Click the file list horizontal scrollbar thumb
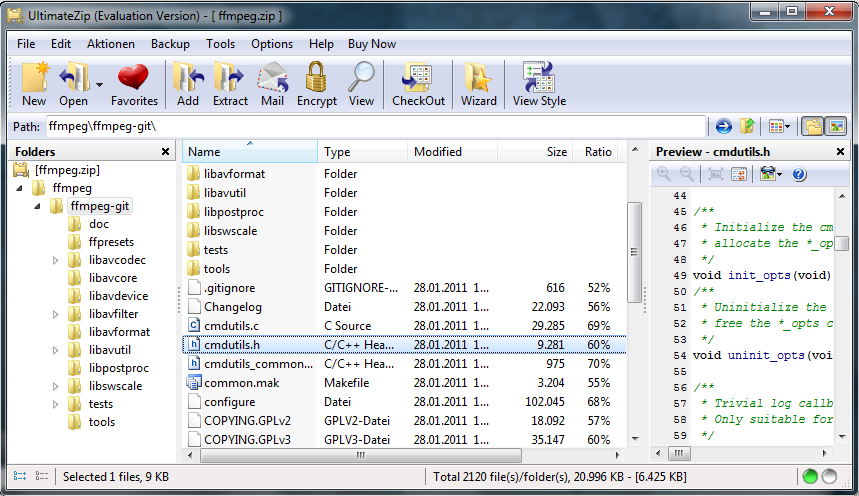This screenshot has height=496, width=859. [x=361, y=455]
